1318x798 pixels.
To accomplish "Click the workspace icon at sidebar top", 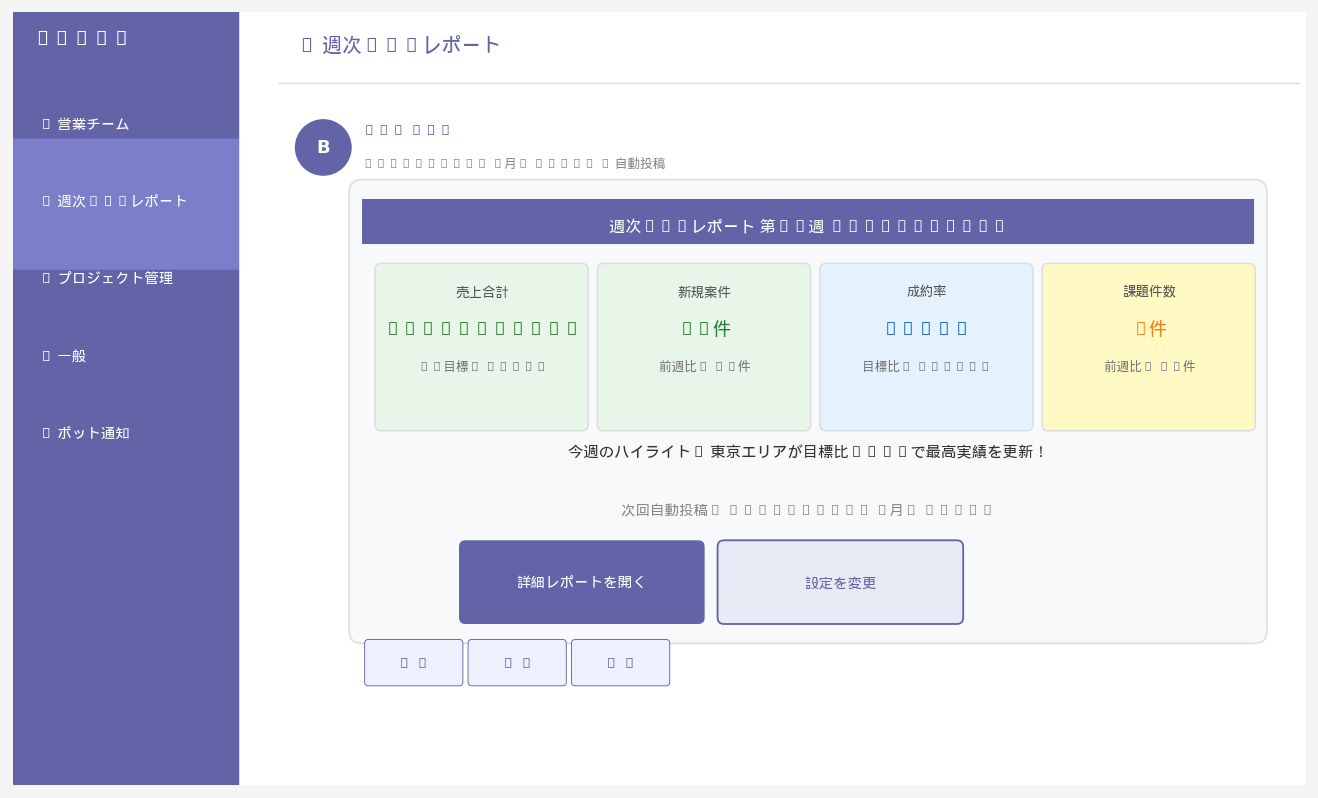I will pos(42,36).
